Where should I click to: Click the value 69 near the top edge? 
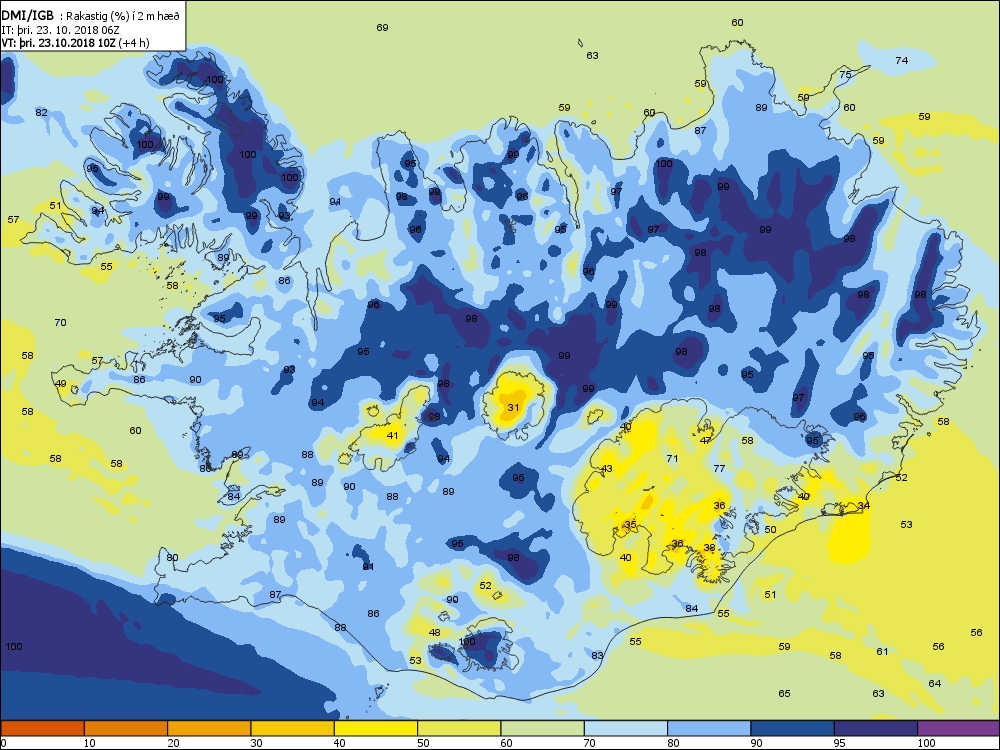click(382, 27)
